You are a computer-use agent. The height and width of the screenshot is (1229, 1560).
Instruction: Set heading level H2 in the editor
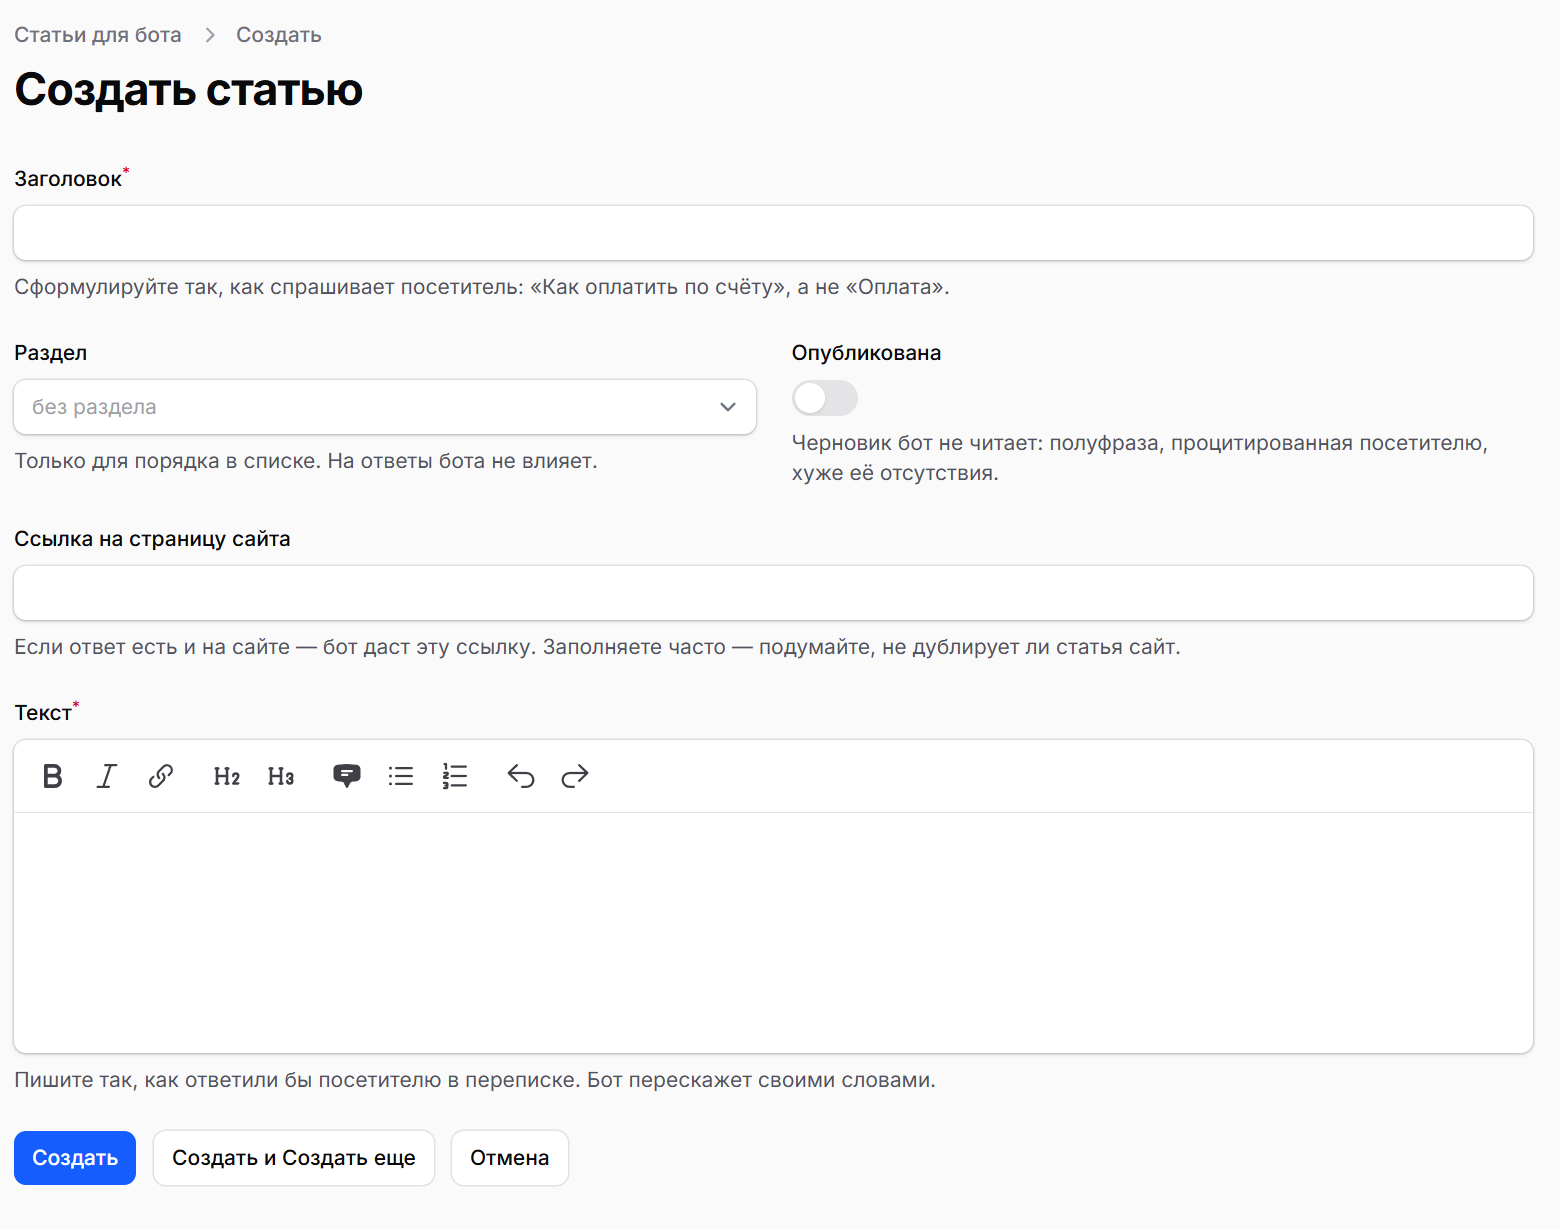tap(227, 776)
